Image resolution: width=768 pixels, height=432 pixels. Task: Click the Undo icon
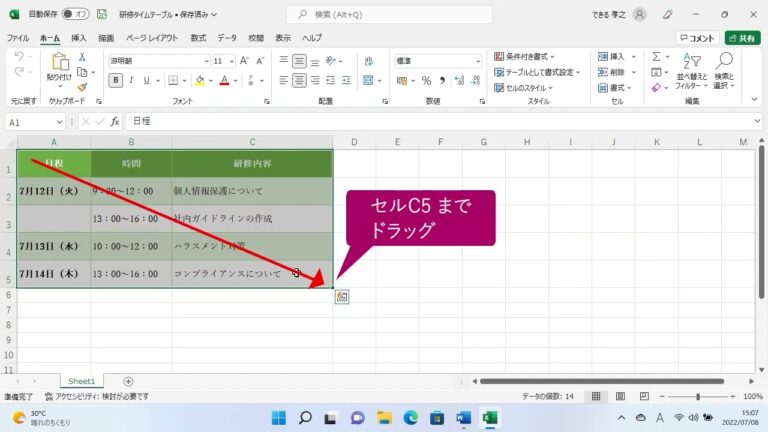(19, 56)
